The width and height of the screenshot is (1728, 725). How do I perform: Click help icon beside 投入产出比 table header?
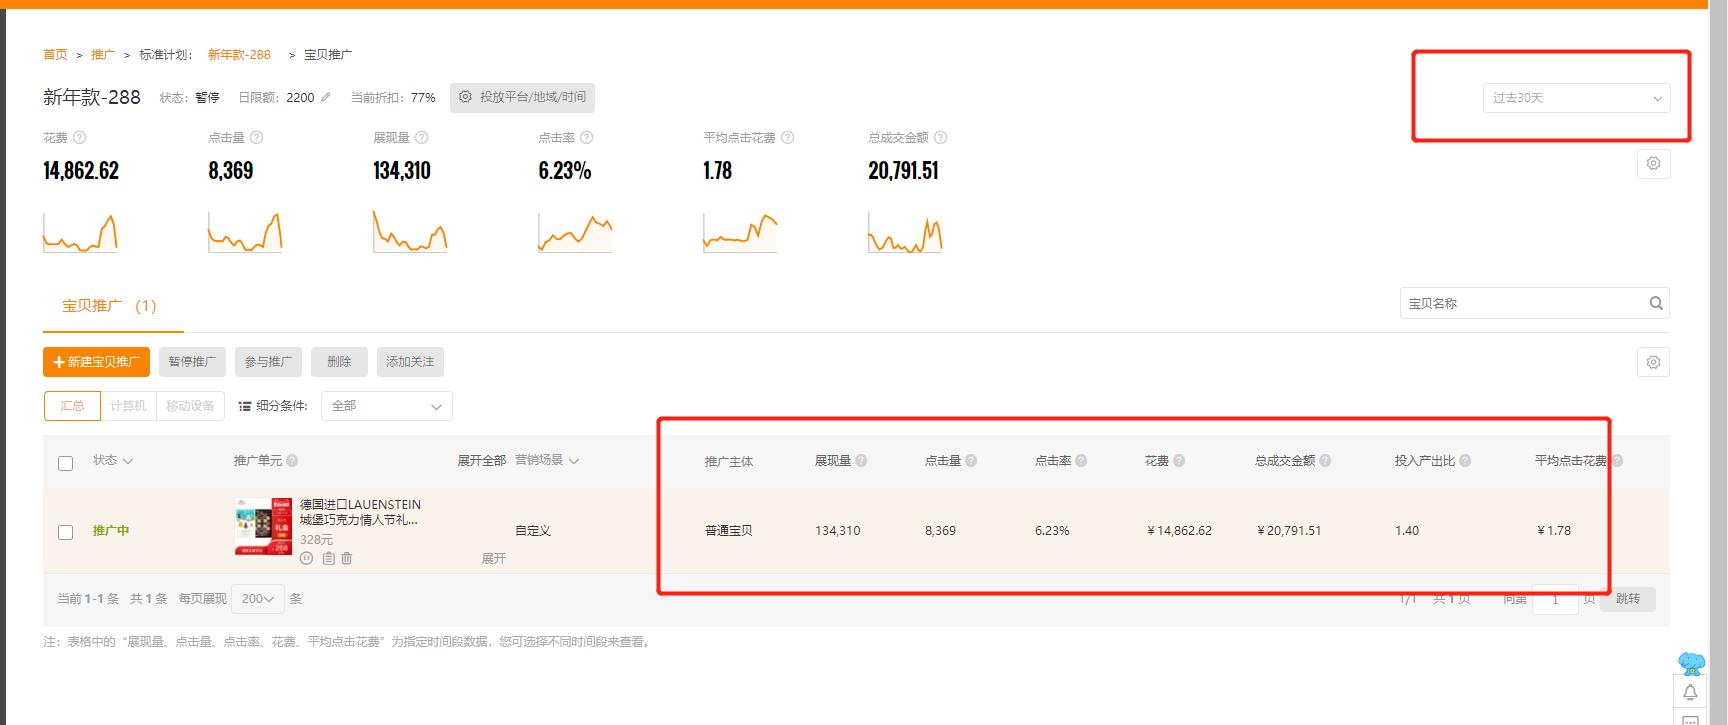(1465, 461)
